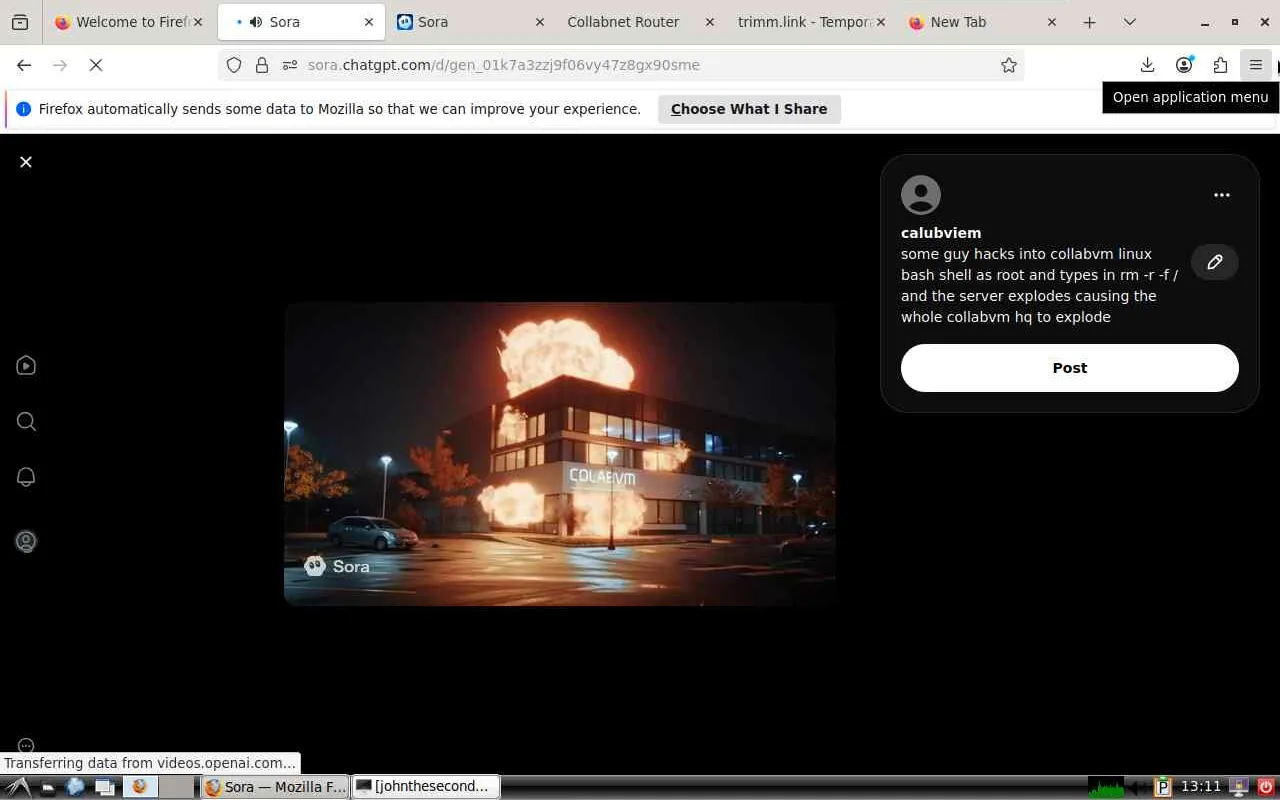Screen dimensions: 1280x800
Task: Edit the prompt with the pencil icon
Action: point(1215,262)
